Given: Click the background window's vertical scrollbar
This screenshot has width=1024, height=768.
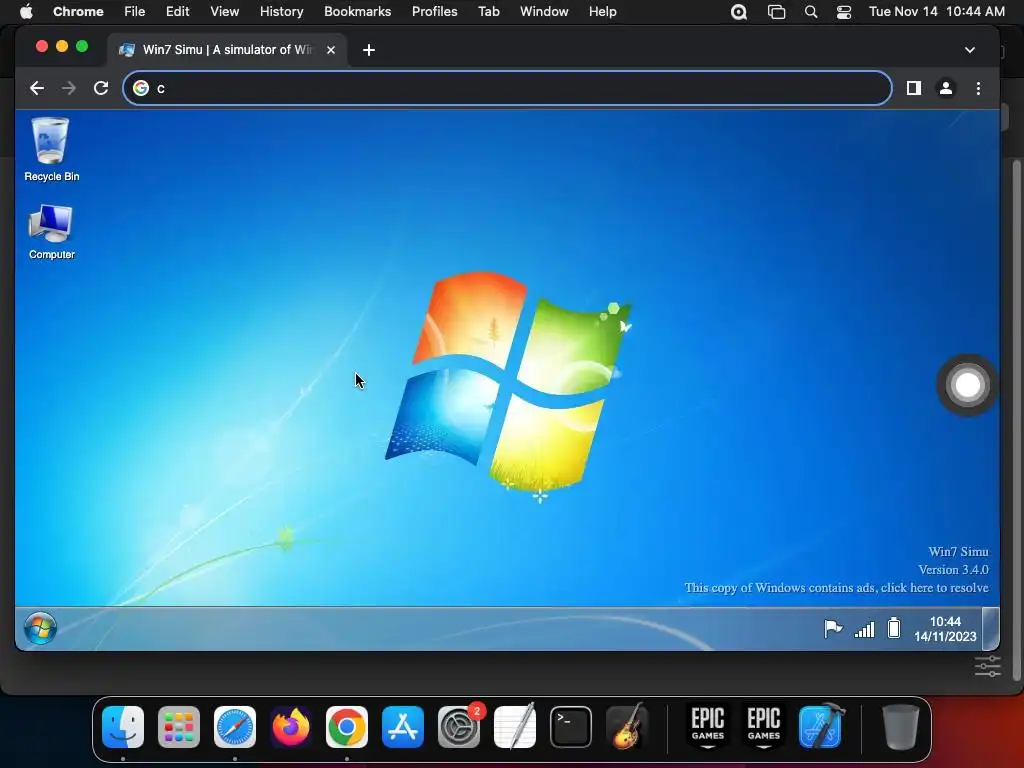Looking at the screenshot, I should click(x=1016, y=418).
